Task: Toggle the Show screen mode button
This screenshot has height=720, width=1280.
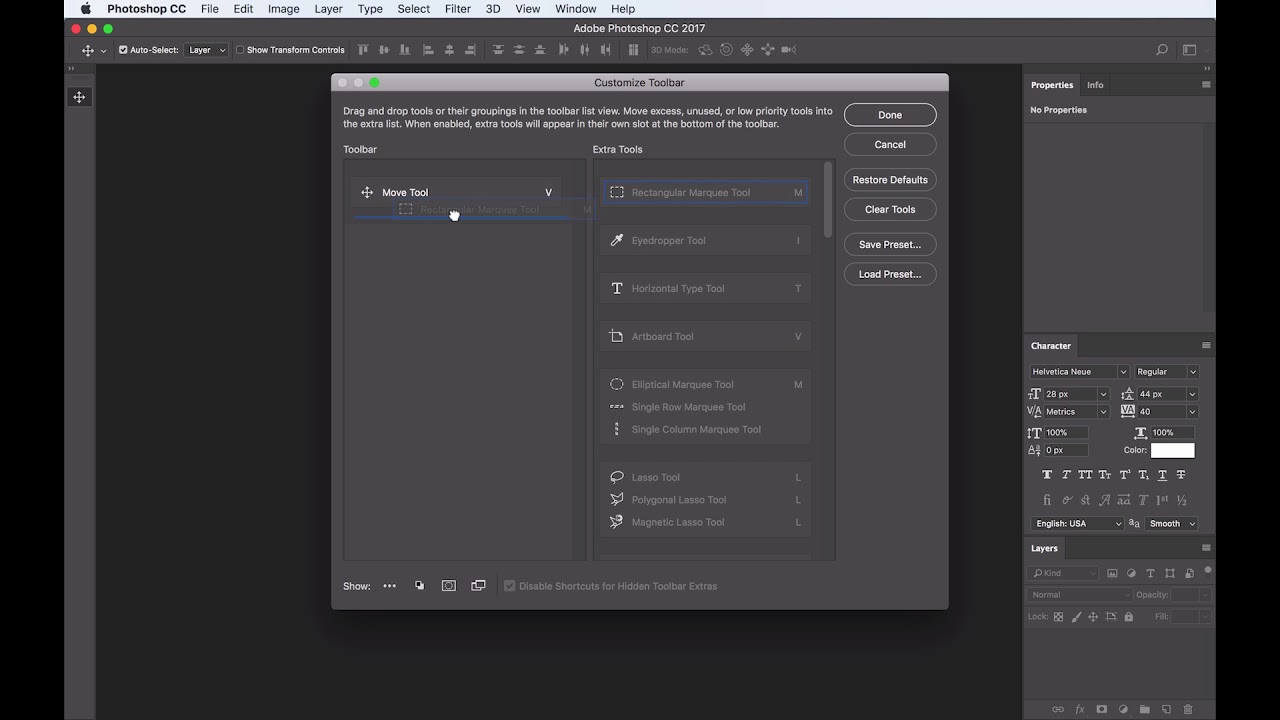Action: [478, 586]
